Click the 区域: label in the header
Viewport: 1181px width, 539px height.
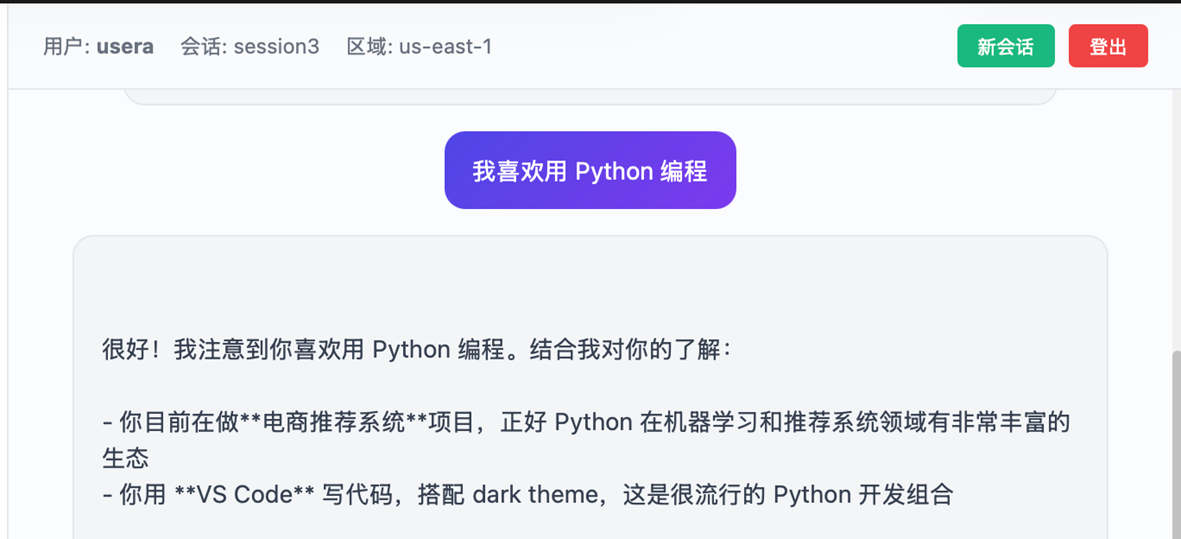pos(370,47)
